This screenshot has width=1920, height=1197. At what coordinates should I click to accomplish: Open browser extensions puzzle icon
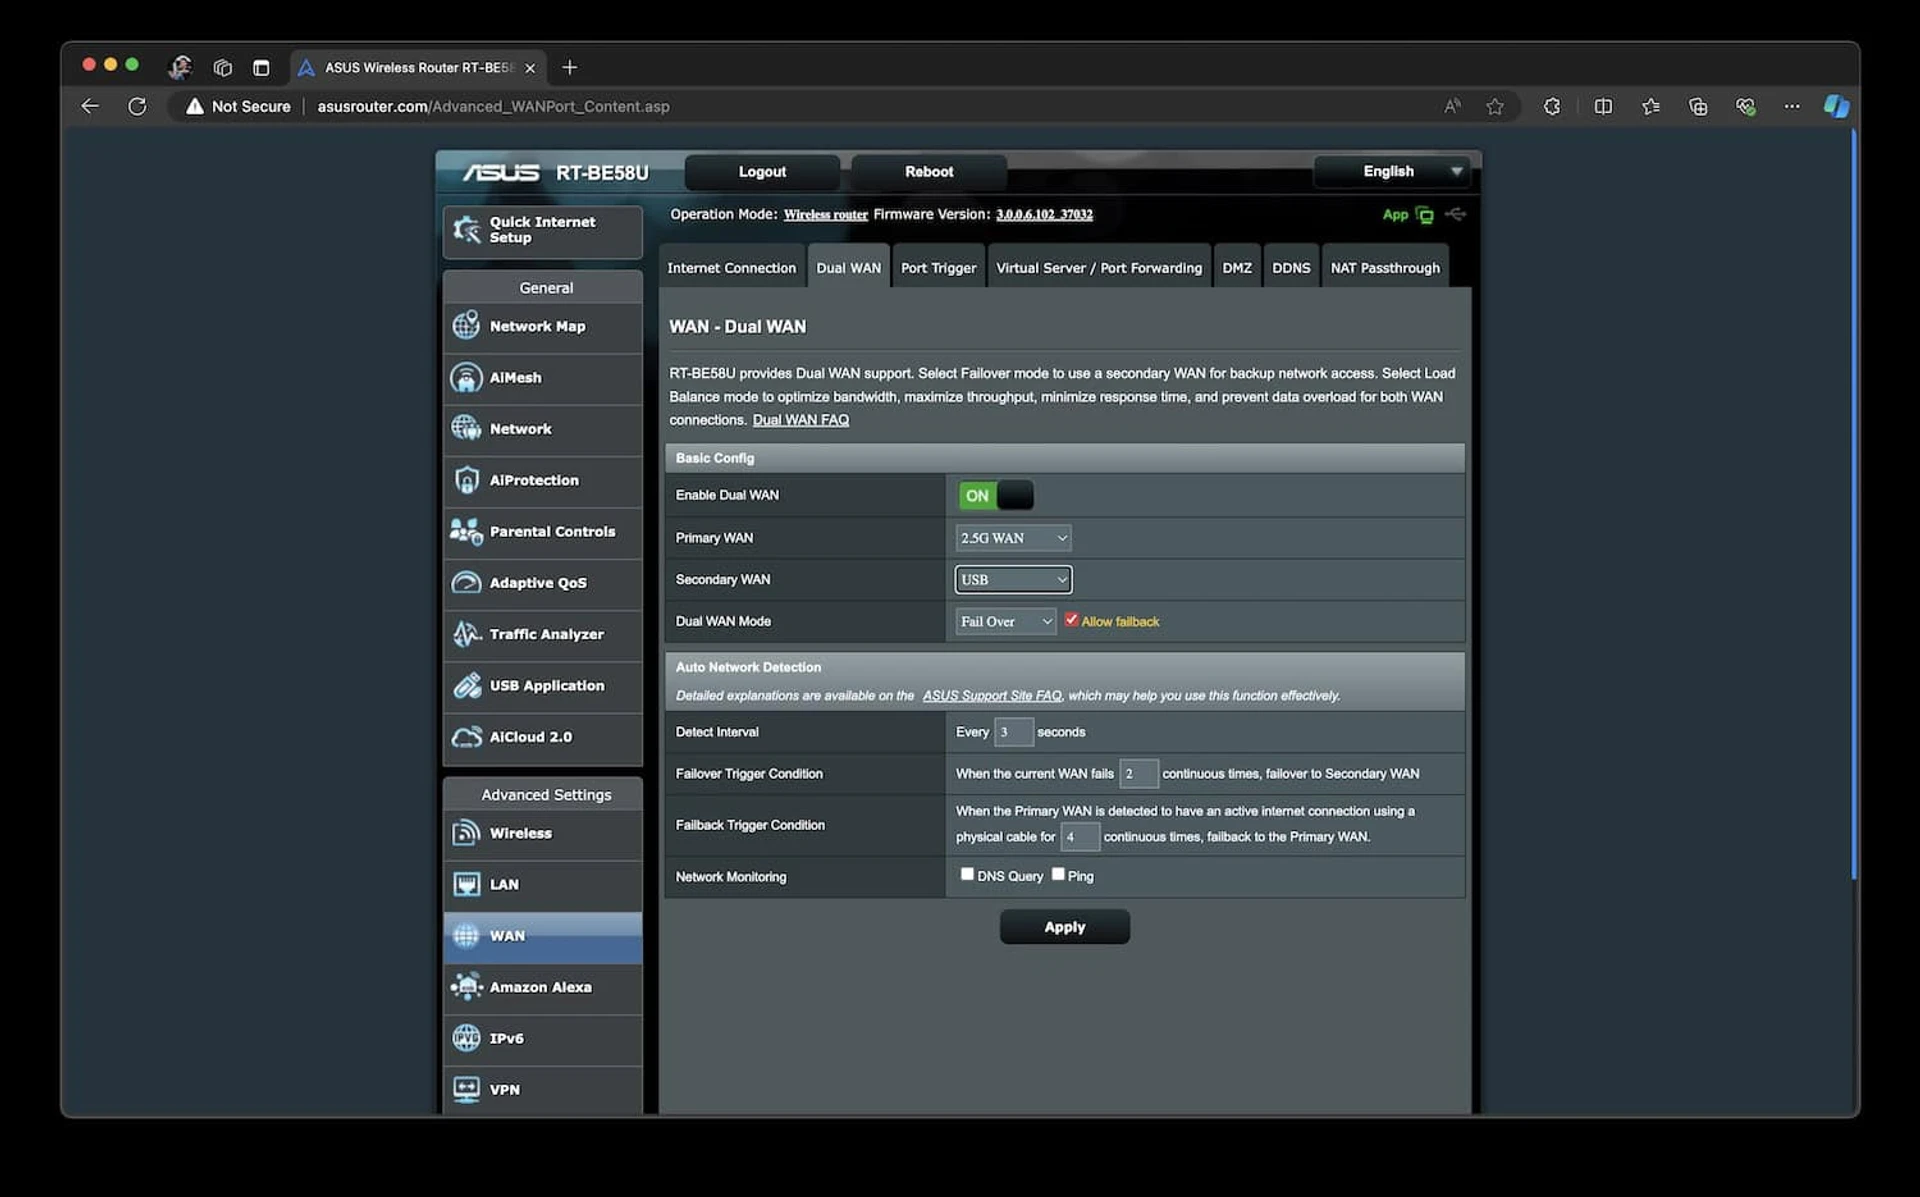click(x=1552, y=106)
